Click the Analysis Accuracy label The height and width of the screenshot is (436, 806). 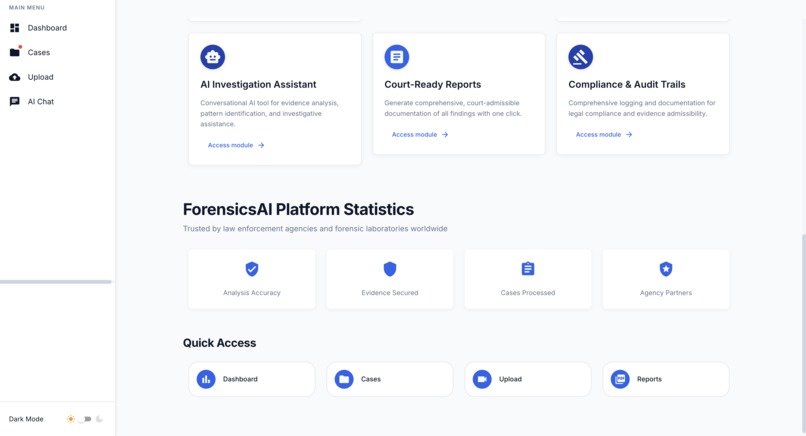[x=252, y=293]
